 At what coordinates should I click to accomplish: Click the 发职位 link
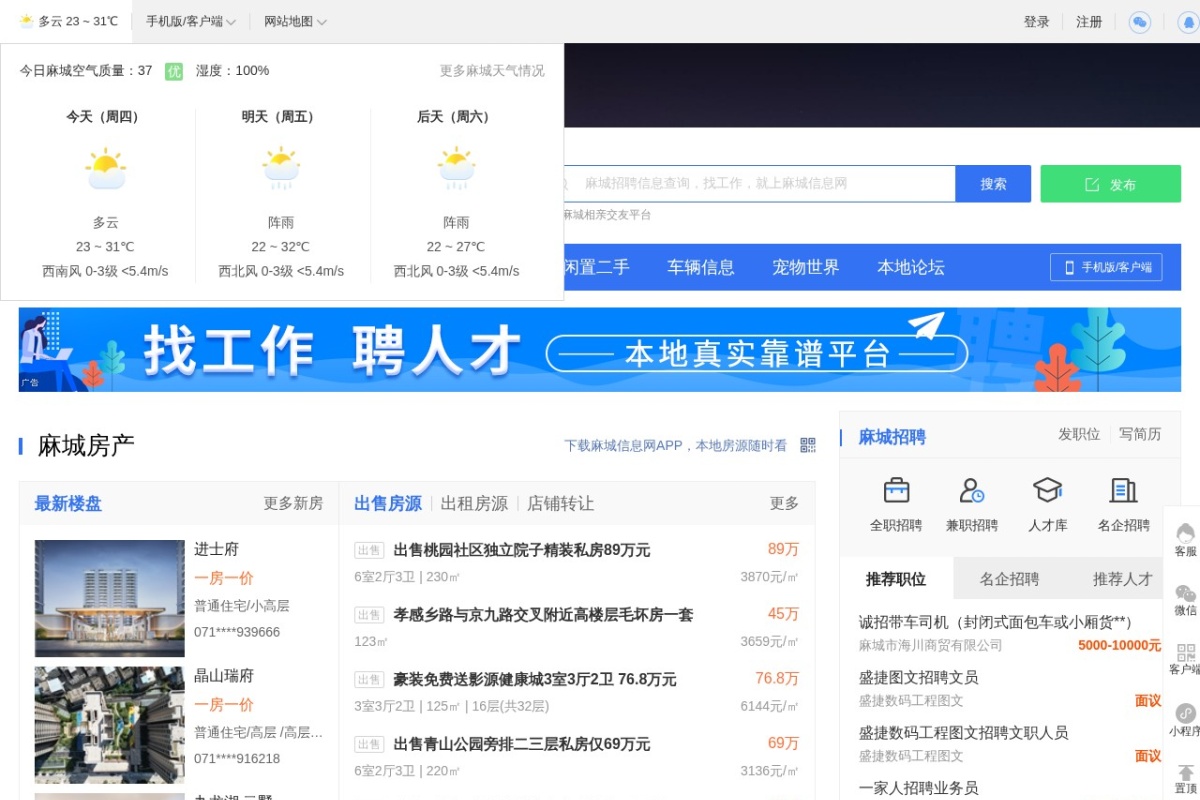pos(1079,434)
